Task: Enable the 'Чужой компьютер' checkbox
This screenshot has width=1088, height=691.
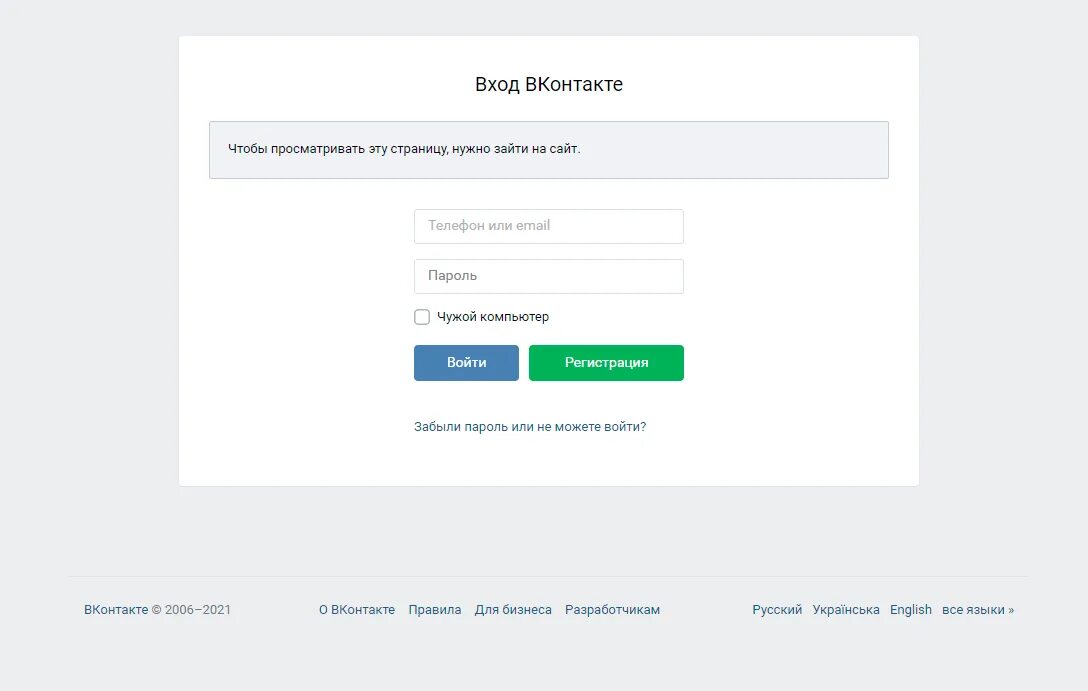Action: pos(422,317)
